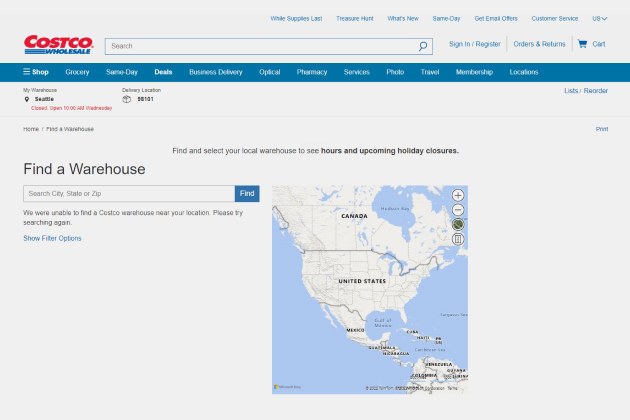This screenshot has height=420, width=630.
Task: Click the Terms link on the map
Action: click(452, 388)
